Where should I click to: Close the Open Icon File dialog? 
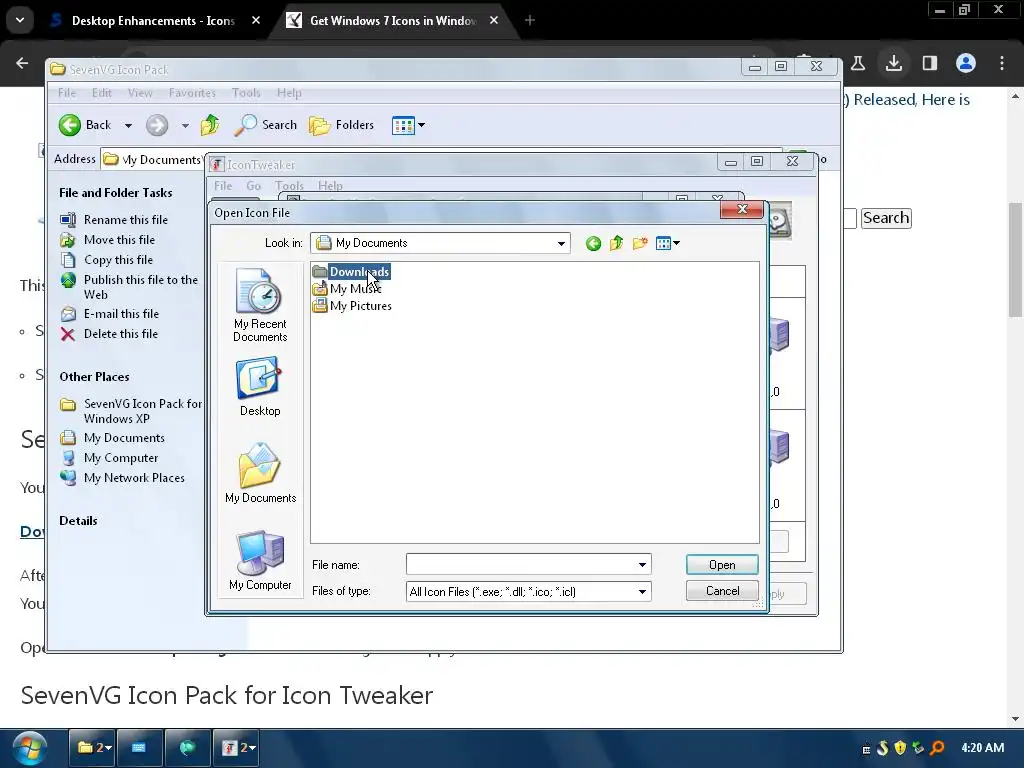pyautogui.click(x=742, y=209)
